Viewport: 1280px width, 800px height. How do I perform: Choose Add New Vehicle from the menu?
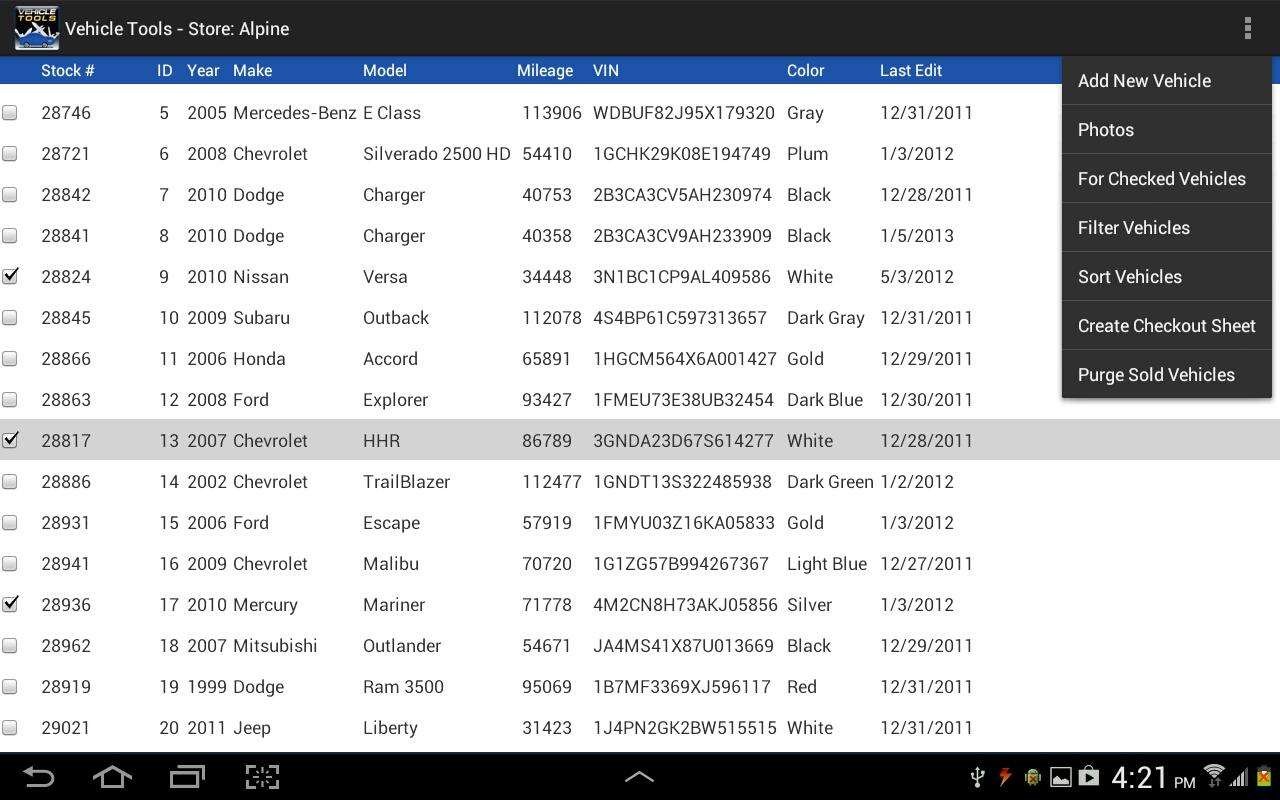(1166, 81)
